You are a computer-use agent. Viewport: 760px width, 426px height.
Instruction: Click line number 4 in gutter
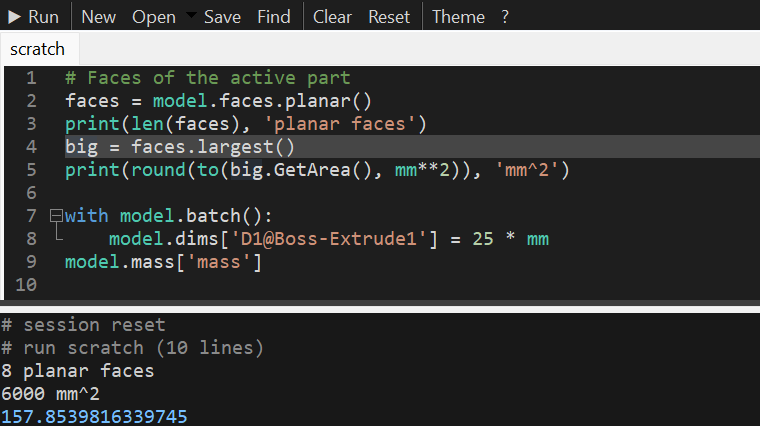click(31, 147)
